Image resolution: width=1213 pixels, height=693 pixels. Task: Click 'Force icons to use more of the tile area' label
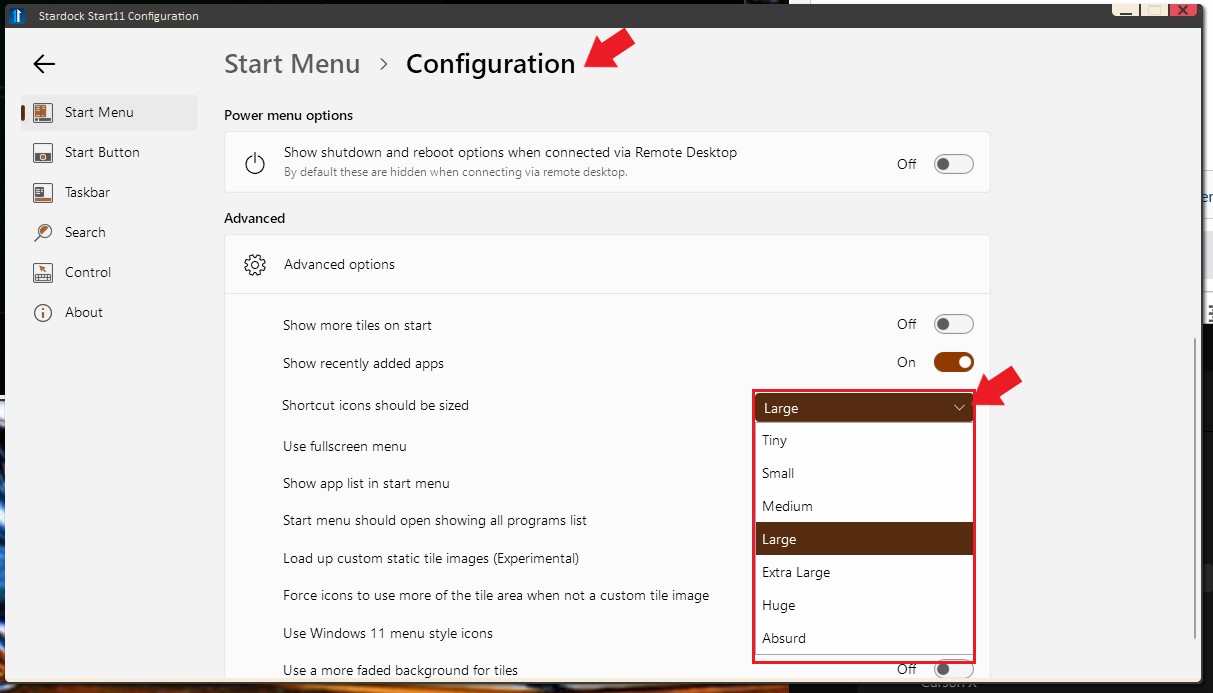point(496,595)
